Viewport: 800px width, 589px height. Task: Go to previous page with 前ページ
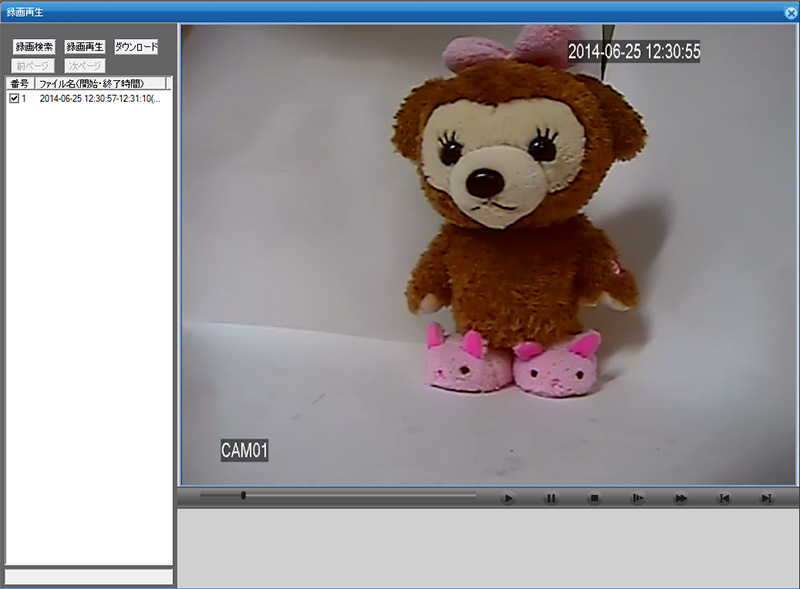point(33,66)
